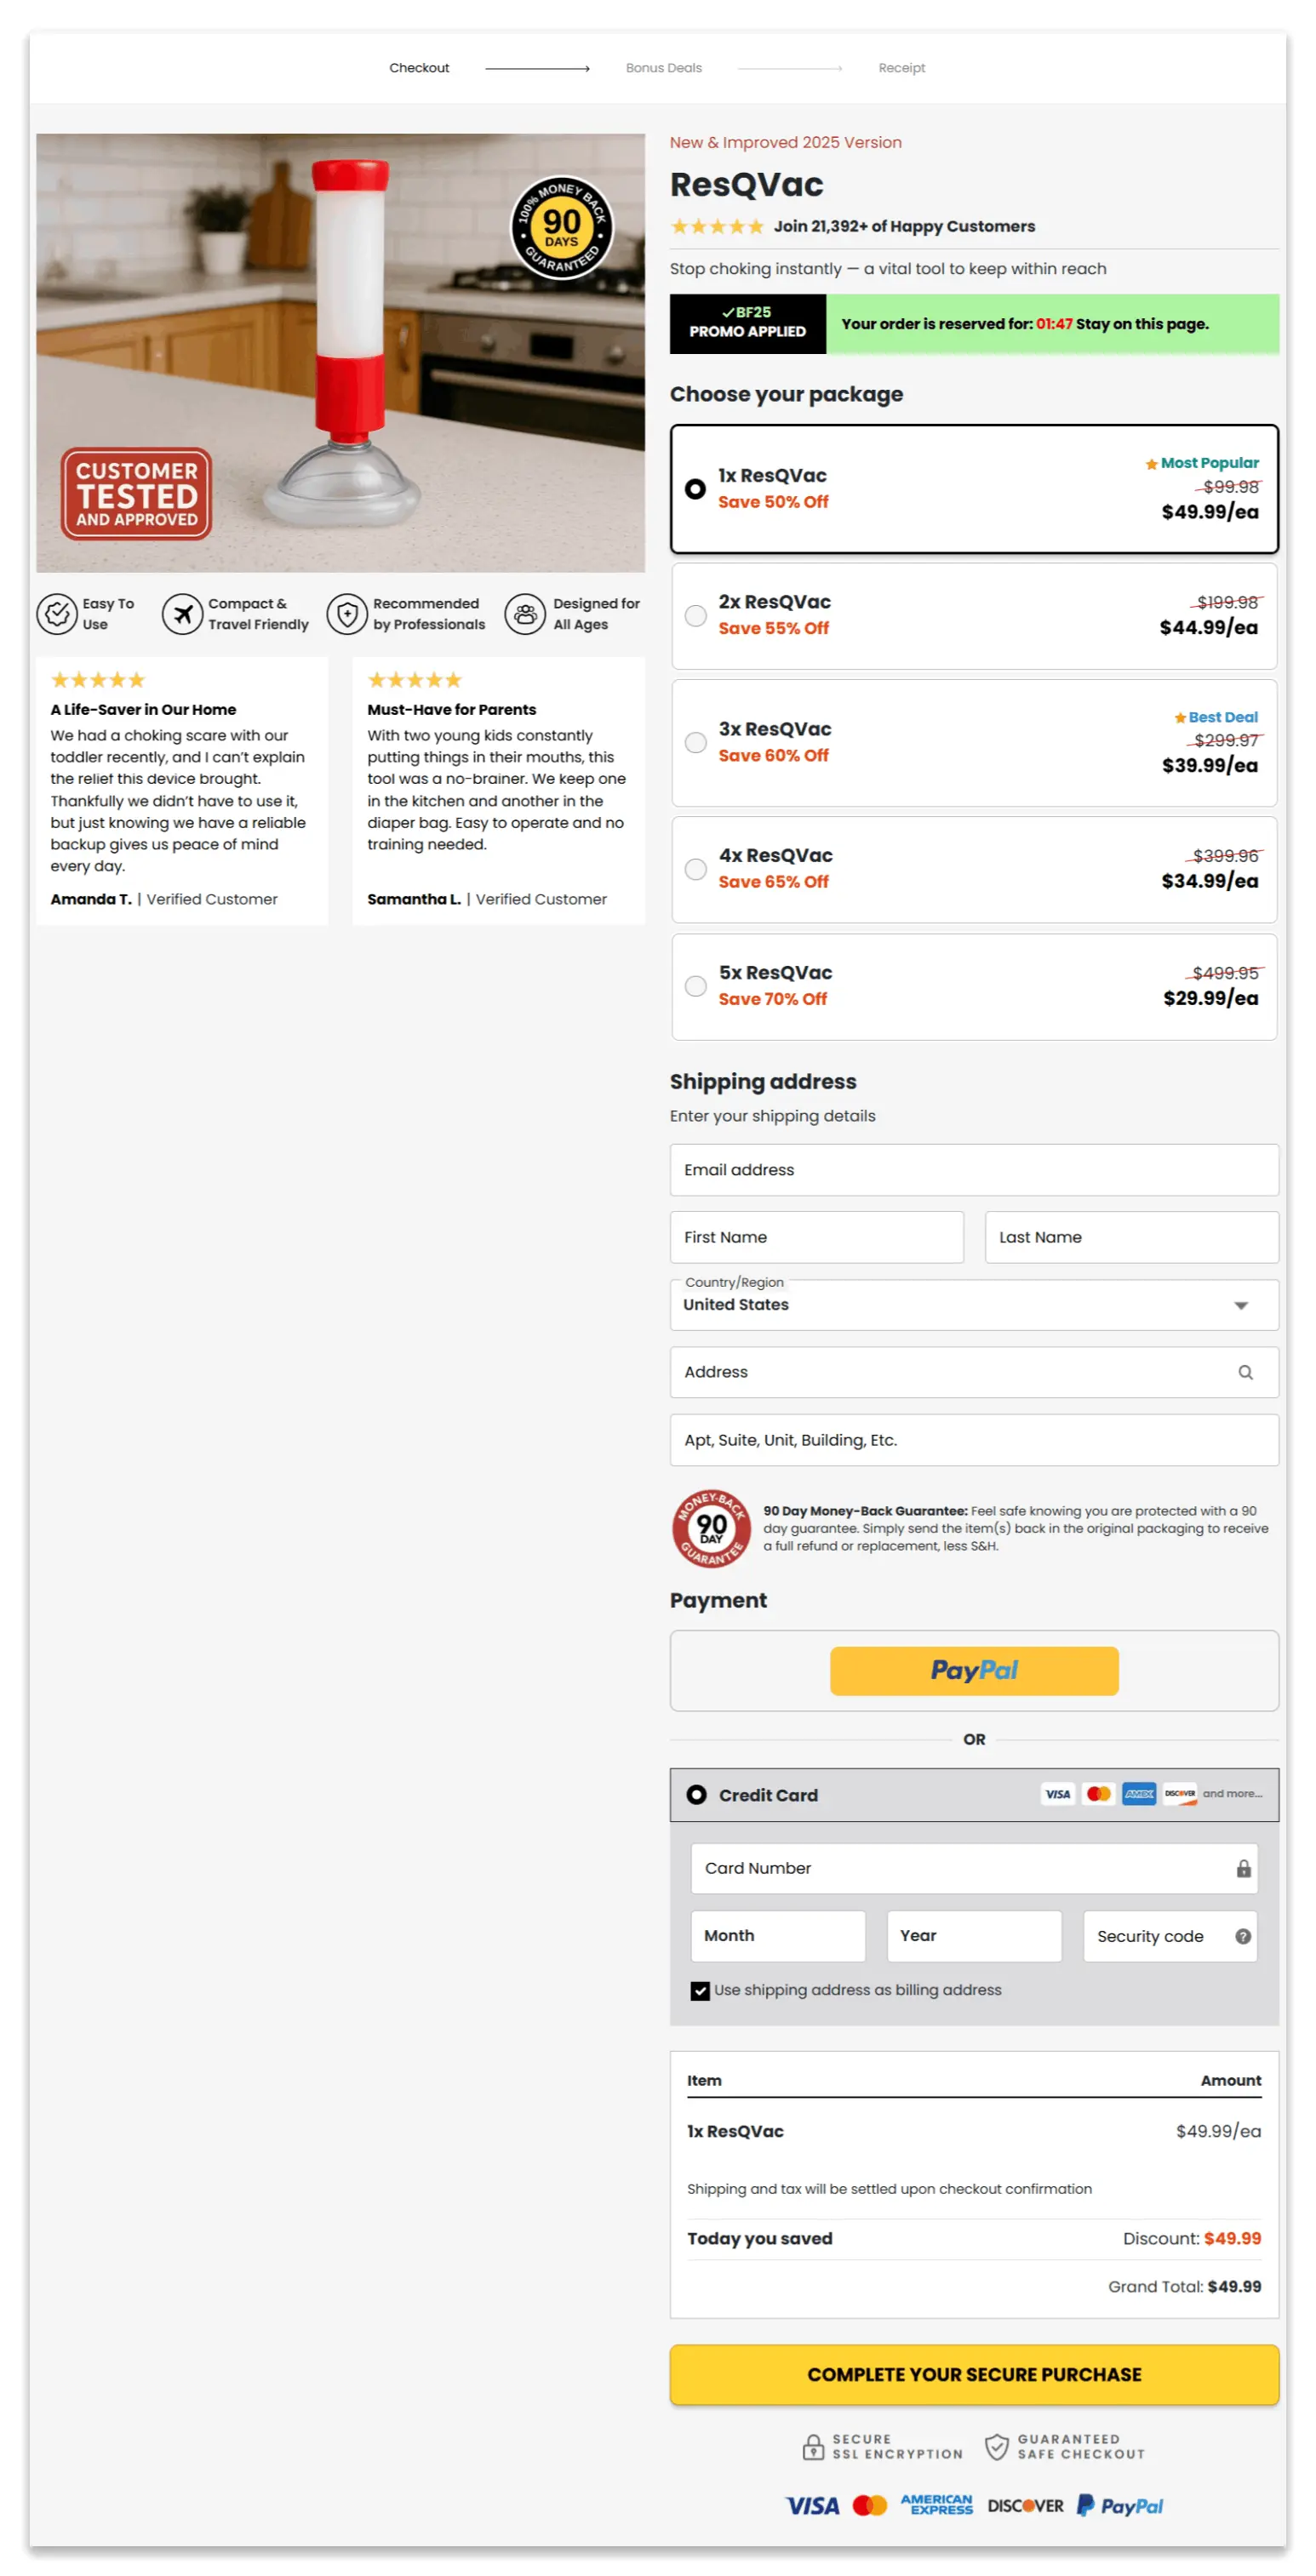
Task: Click the New & Improved 2025 Version text
Action: click(785, 142)
